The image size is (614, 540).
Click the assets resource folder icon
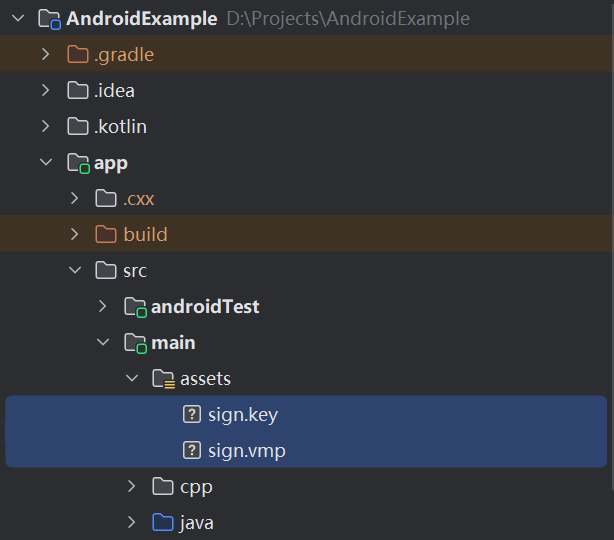[163, 379]
